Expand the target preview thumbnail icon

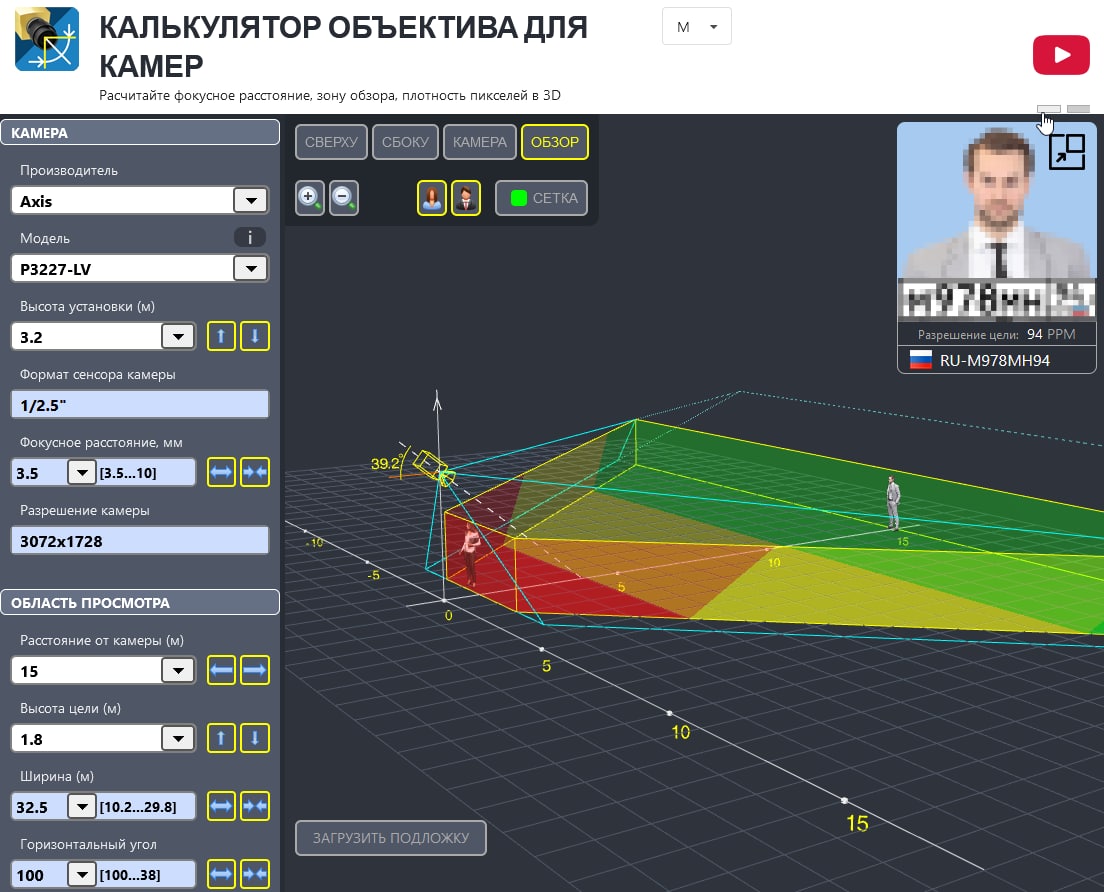[x=1067, y=151]
